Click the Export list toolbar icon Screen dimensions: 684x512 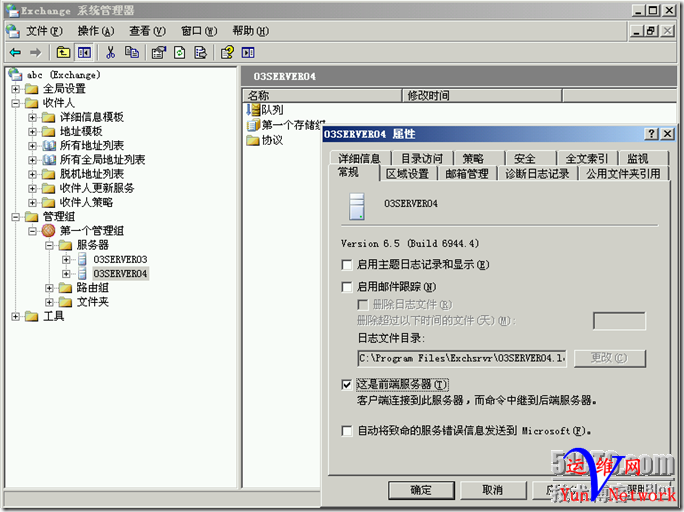[x=200, y=53]
